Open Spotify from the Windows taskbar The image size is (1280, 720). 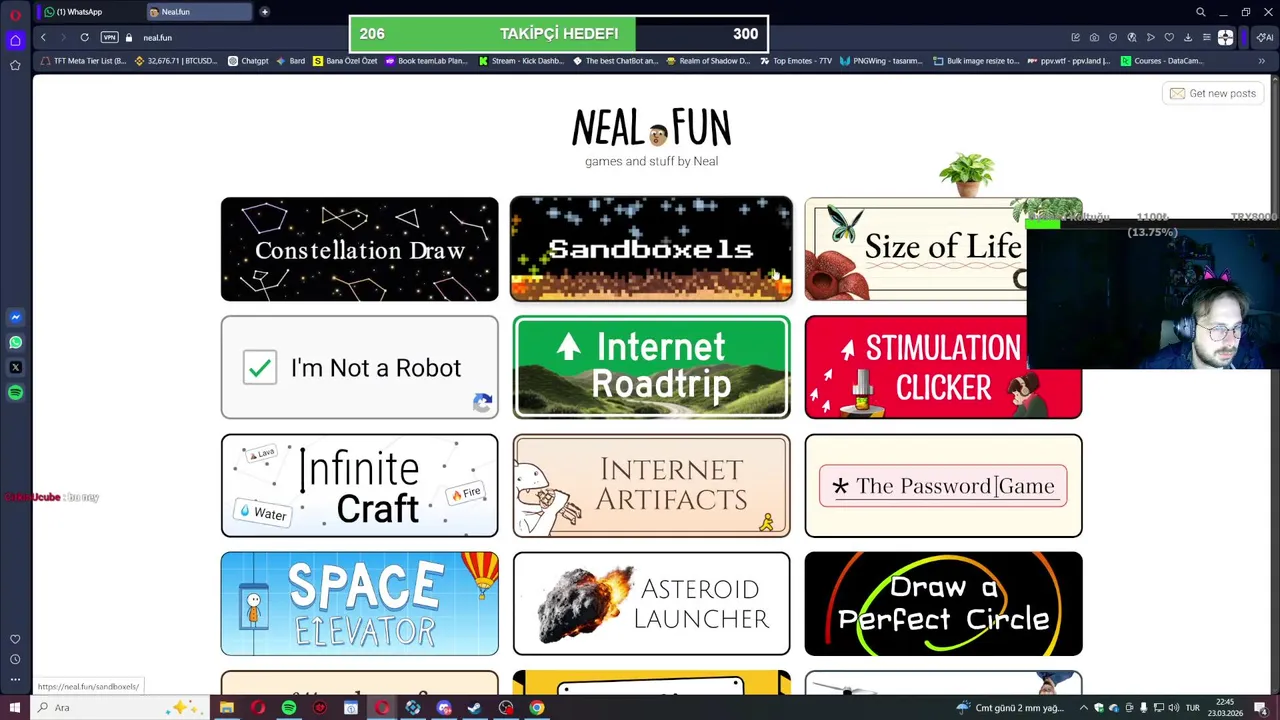[x=289, y=707]
